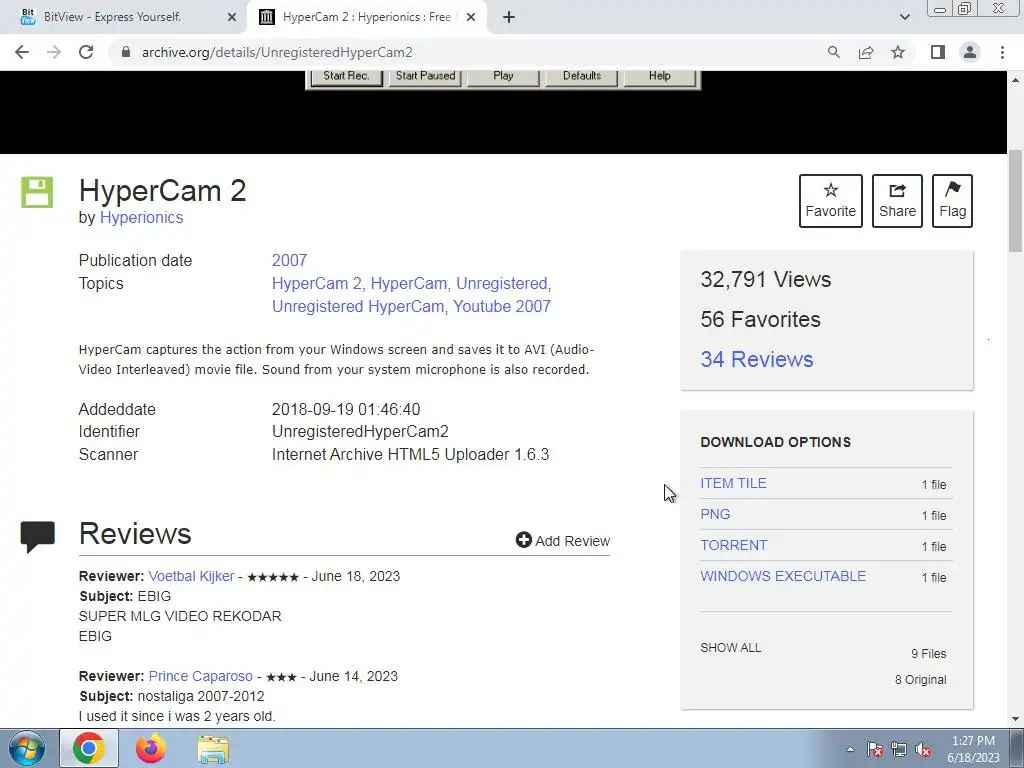The image size is (1024, 768).
Task: Toggle the browser side panel
Action: (x=938, y=52)
